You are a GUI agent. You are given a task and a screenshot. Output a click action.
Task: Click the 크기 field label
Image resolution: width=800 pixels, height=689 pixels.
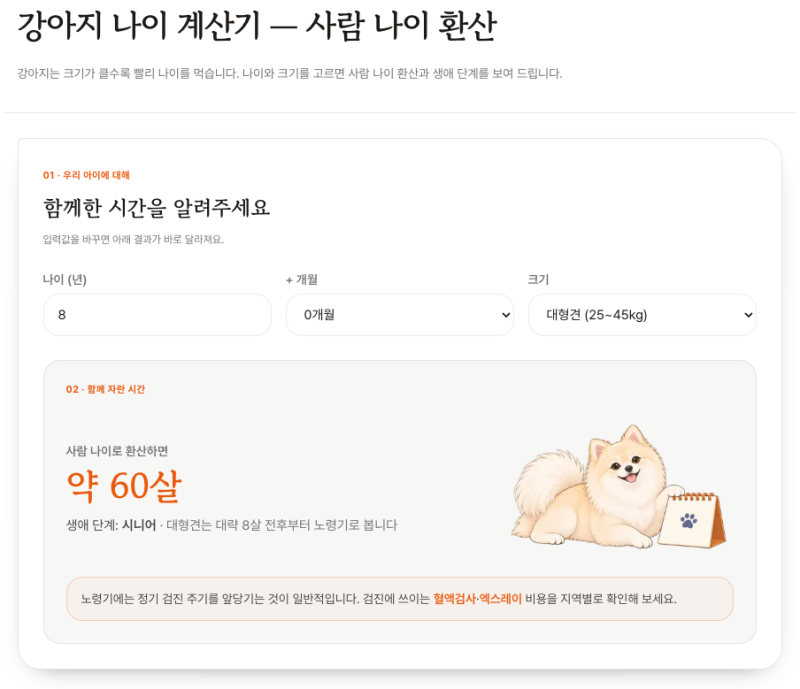[x=538, y=280]
